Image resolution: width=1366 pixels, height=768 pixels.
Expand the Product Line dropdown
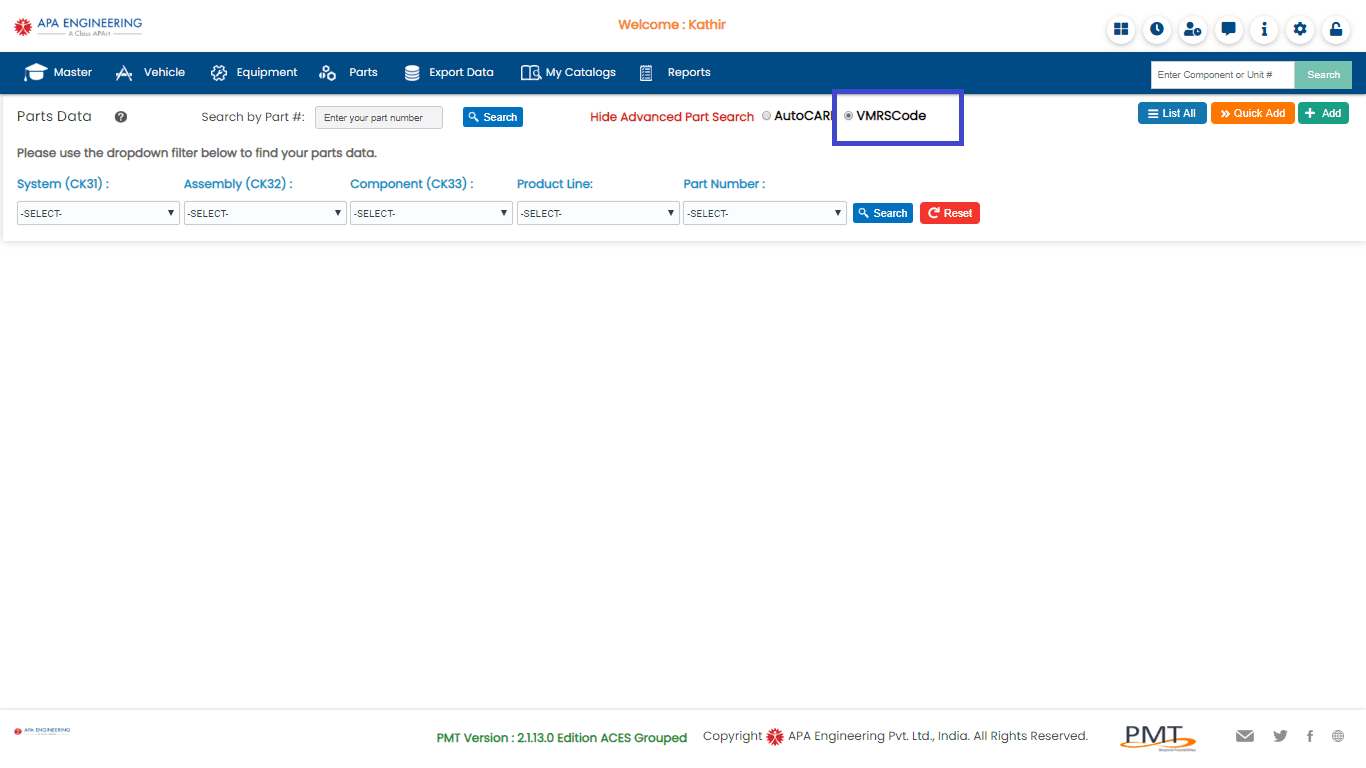(x=598, y=213)
